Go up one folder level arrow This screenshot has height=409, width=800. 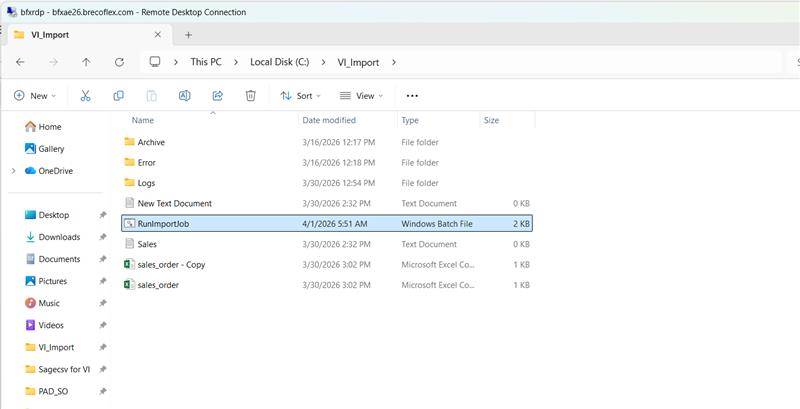tap(86, 62)
